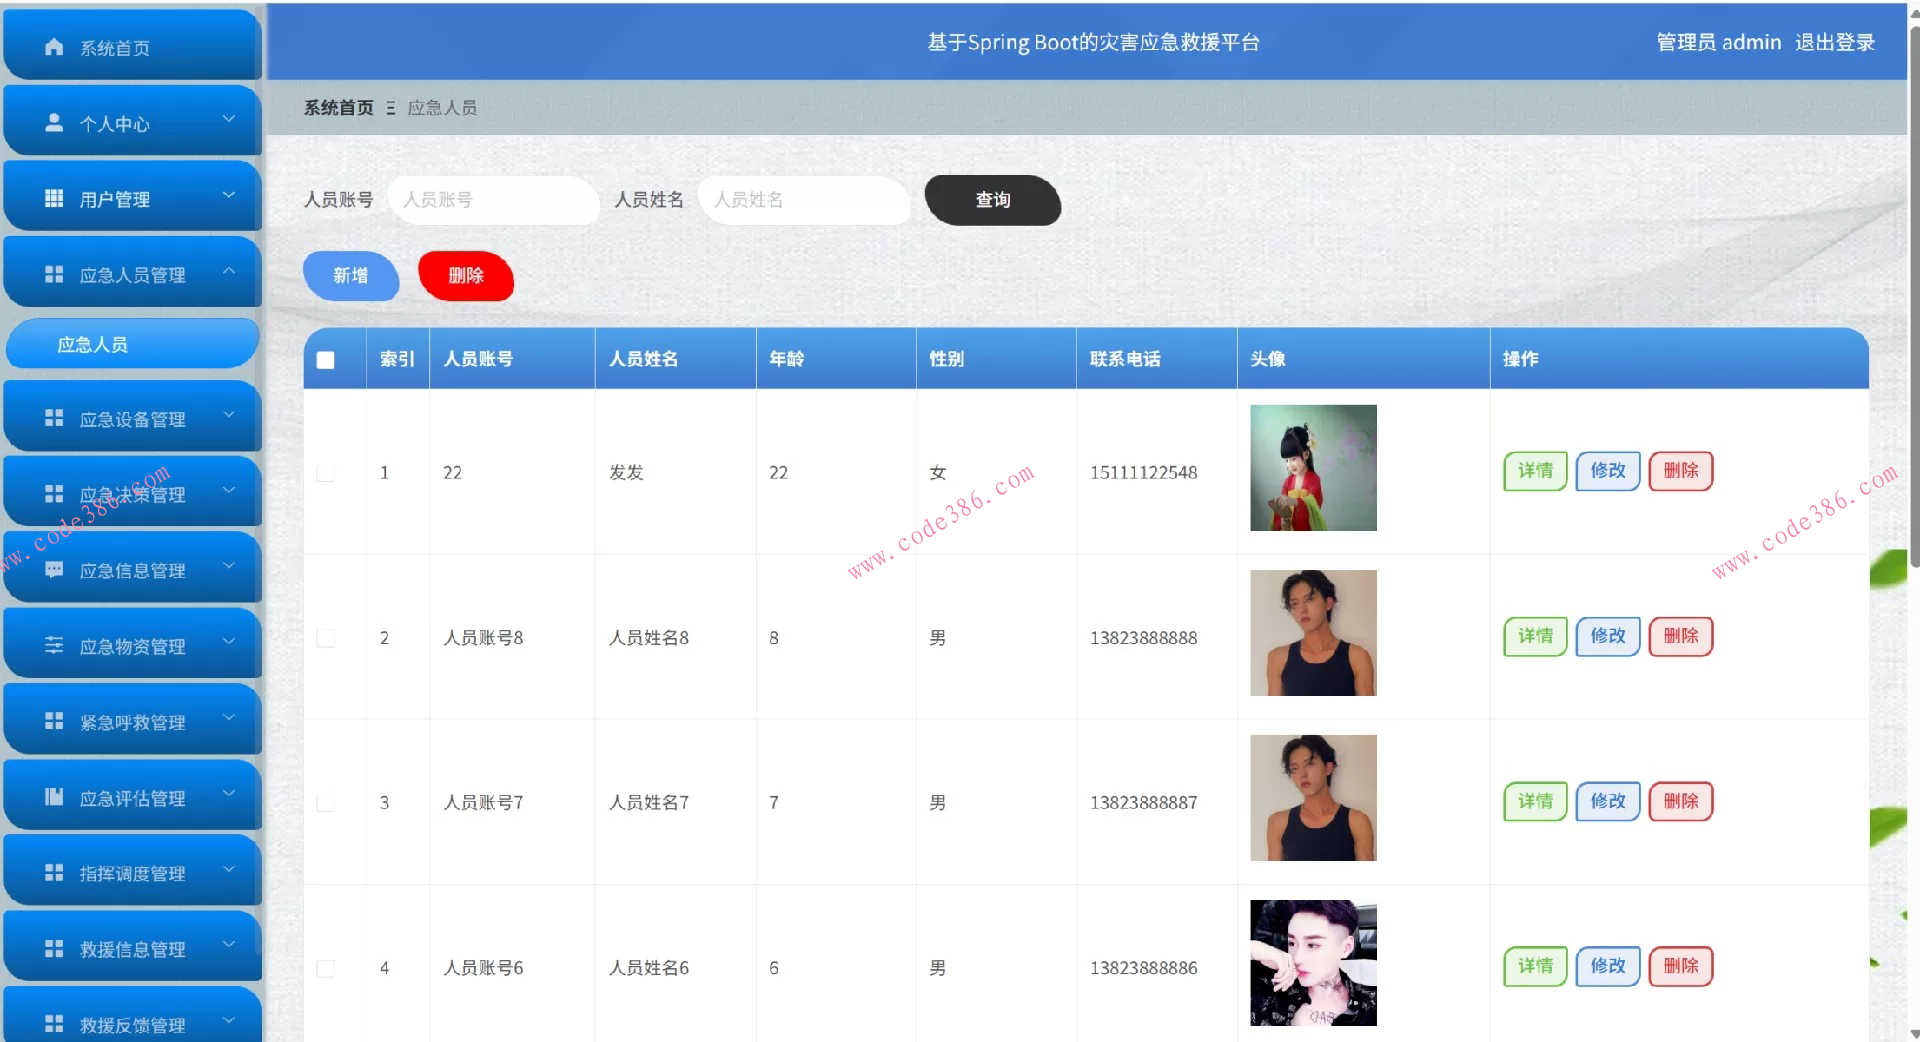This screenshot has height=1042, width=1920.
Task: Check the checkbox for row 1 (发发)
Action: pyautogui.click(x=324, y=472)
